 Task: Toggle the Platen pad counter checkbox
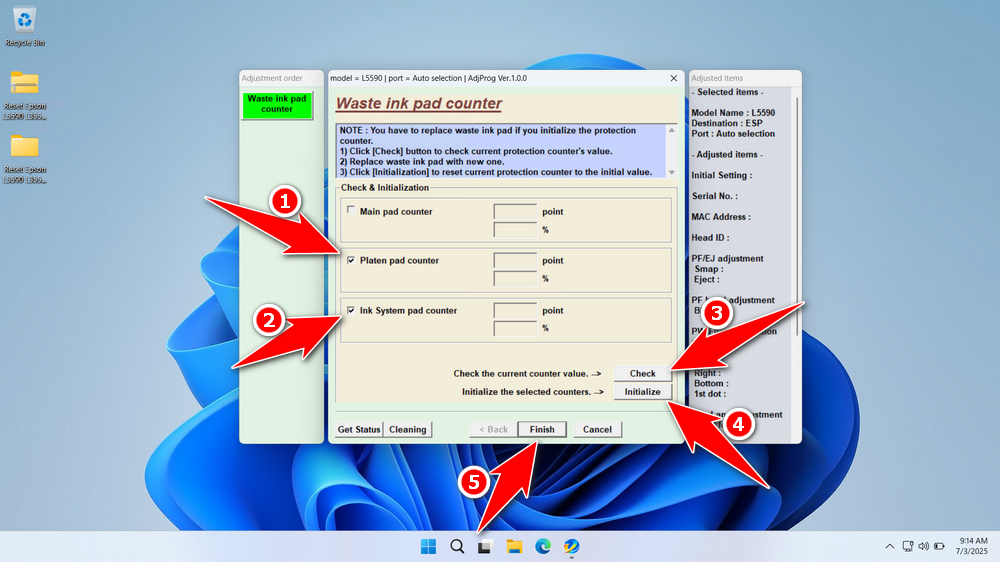(351, 260)
